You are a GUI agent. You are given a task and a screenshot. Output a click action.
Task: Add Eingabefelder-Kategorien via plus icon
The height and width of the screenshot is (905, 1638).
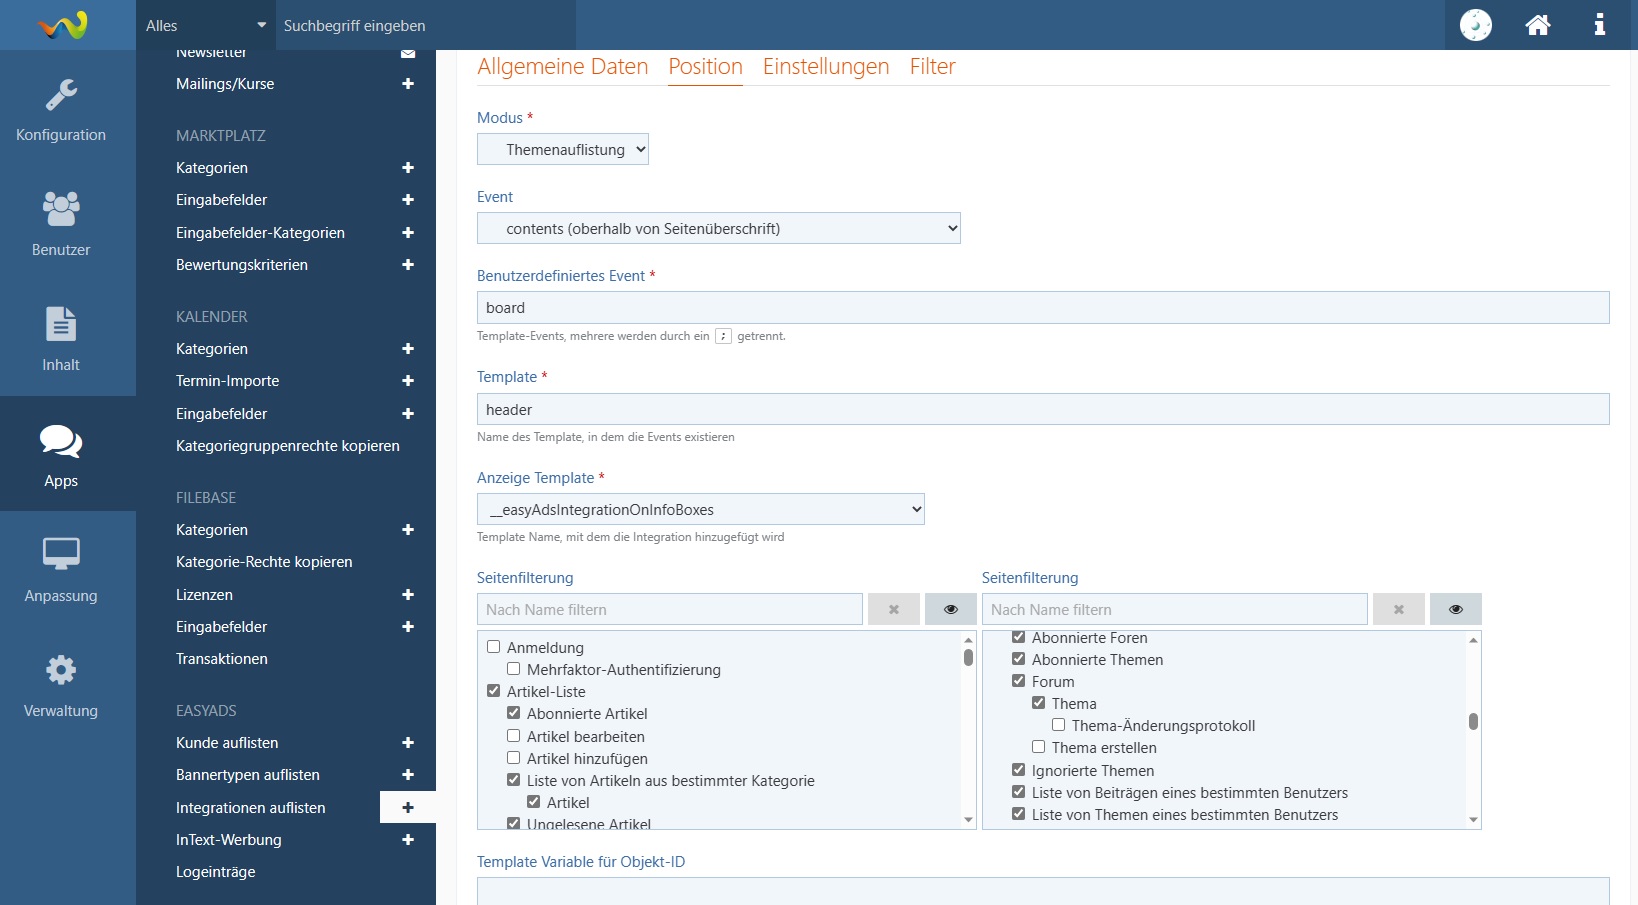(x=408, y=233)
